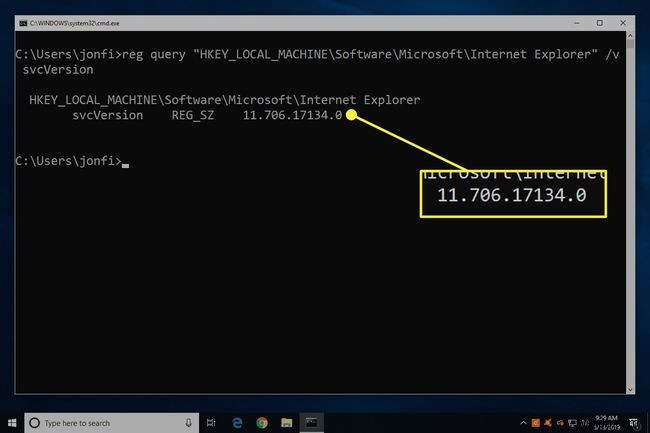Open File Explorer from the taskbar
The image size is (650, 433).
pos(286,423)
